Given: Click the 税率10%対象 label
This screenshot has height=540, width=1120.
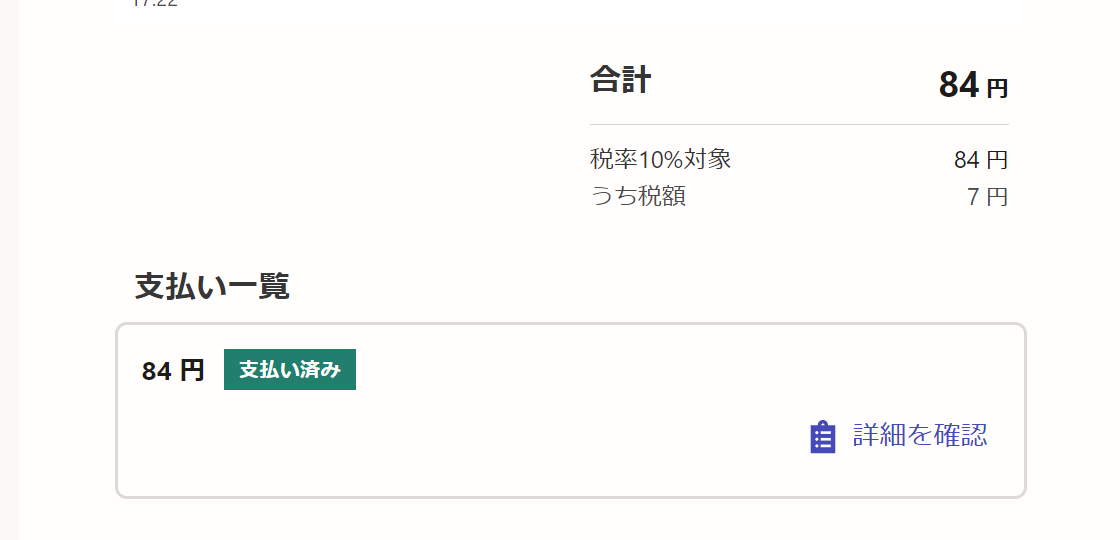Looking at the screenshot, I should [x=661, y=159].
